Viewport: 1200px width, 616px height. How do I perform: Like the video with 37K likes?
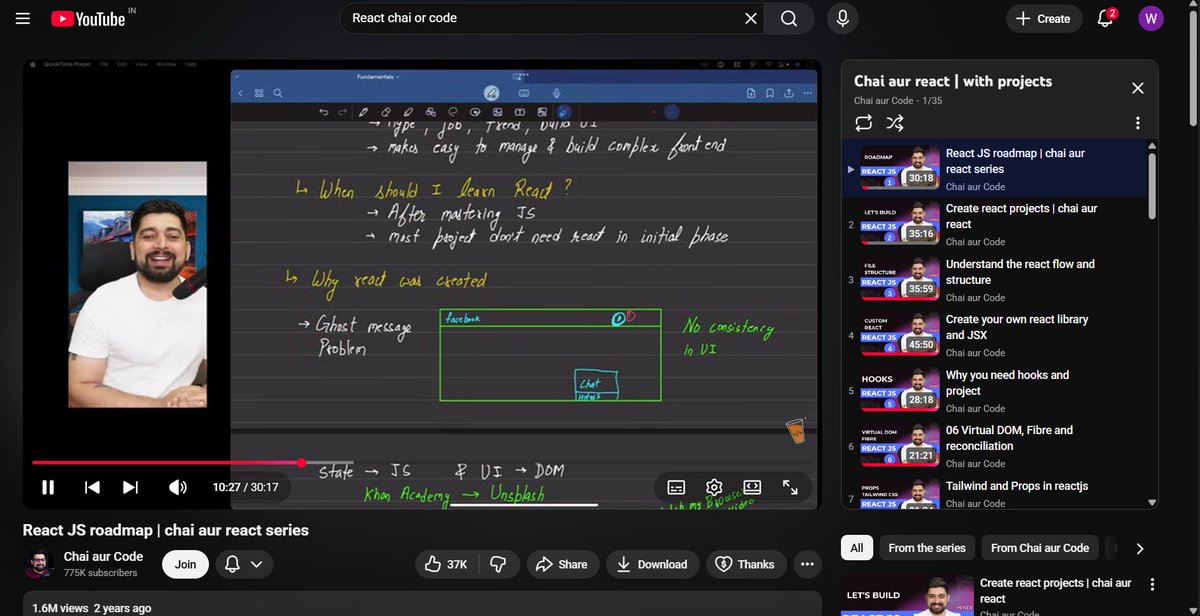[x=446, y=564]
